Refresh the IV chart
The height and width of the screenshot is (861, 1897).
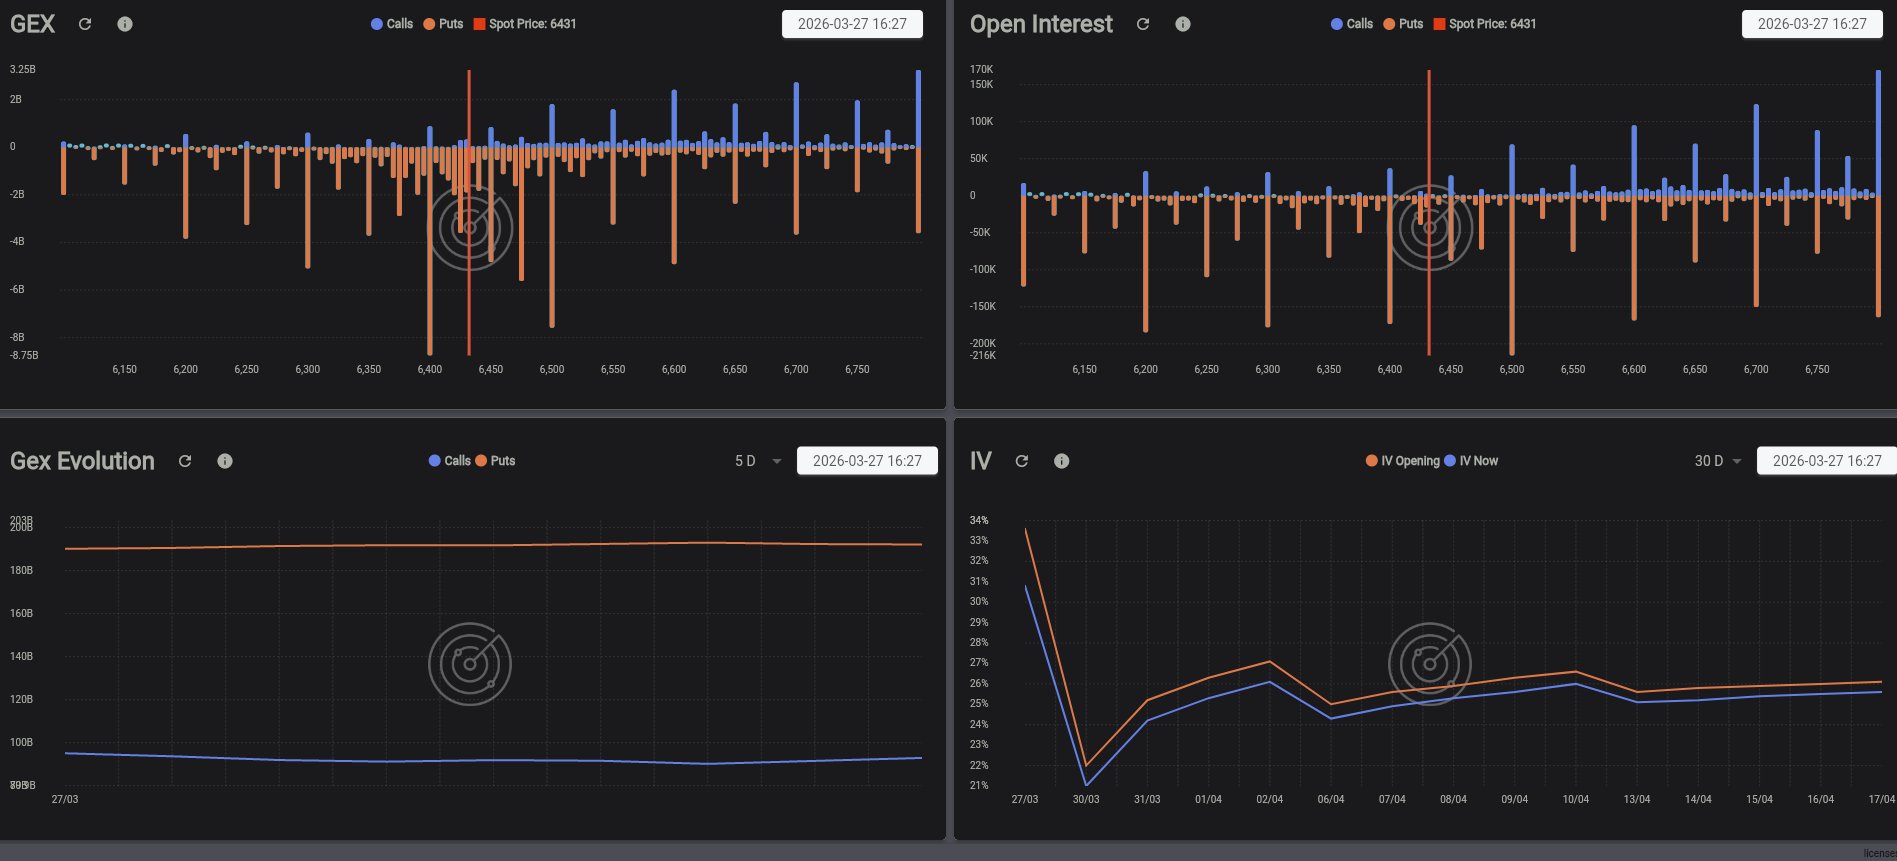(x=1022, y=461)
